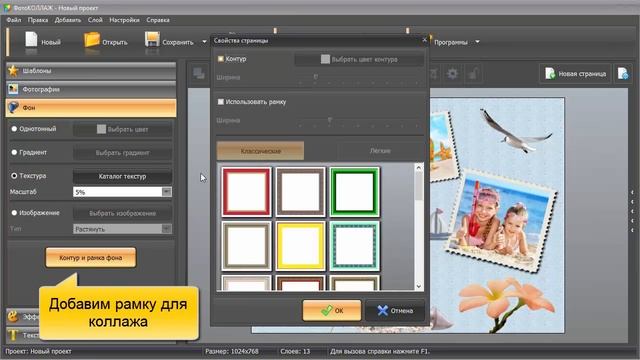
Task: Switch to the Классические frames tab
Action: coord(260,151)
